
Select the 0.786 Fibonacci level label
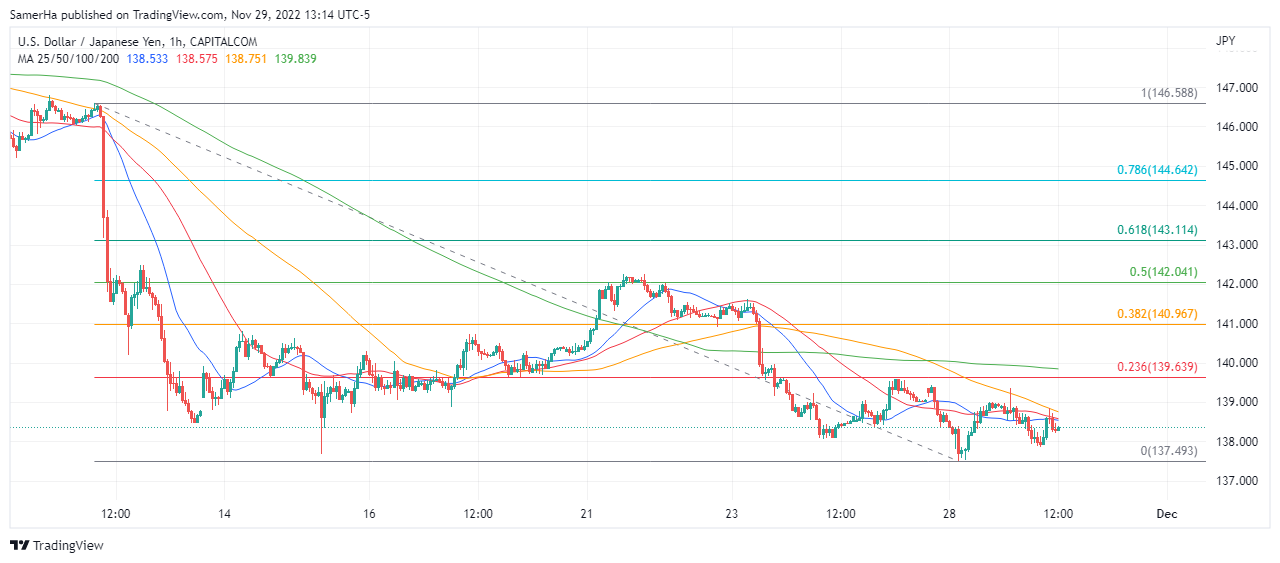[x=1156, y=170]
